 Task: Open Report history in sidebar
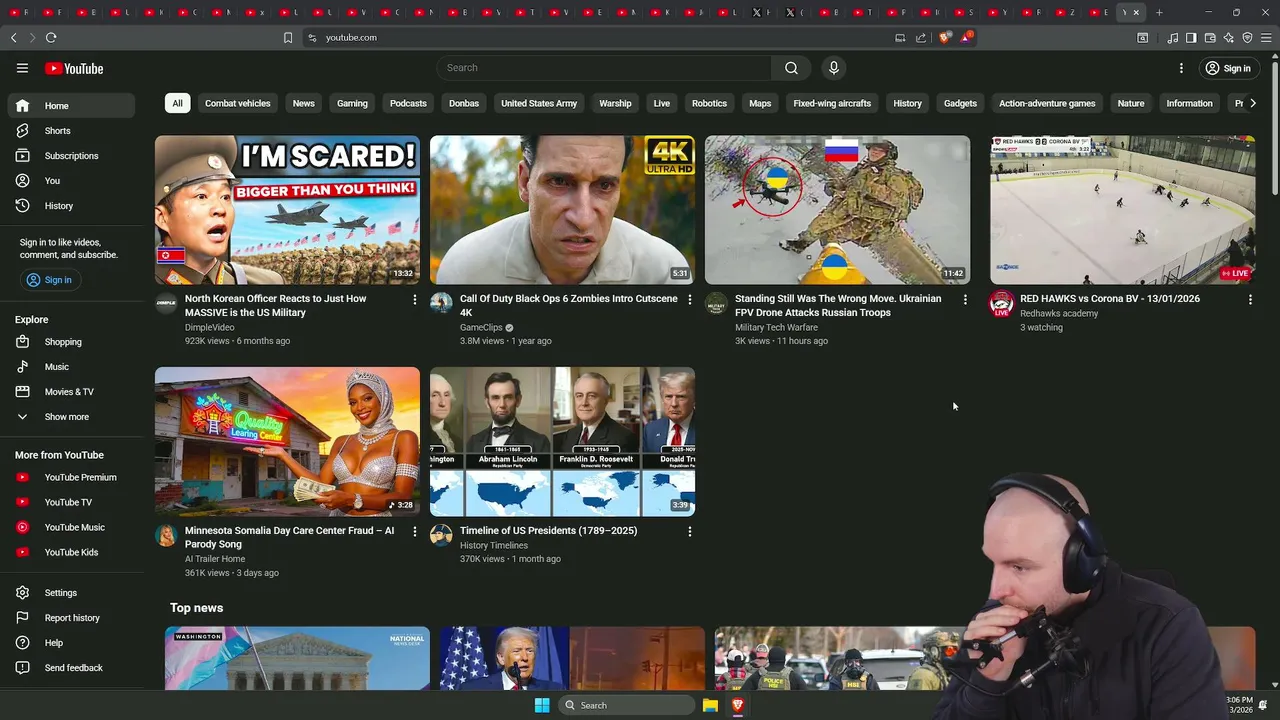70,618
